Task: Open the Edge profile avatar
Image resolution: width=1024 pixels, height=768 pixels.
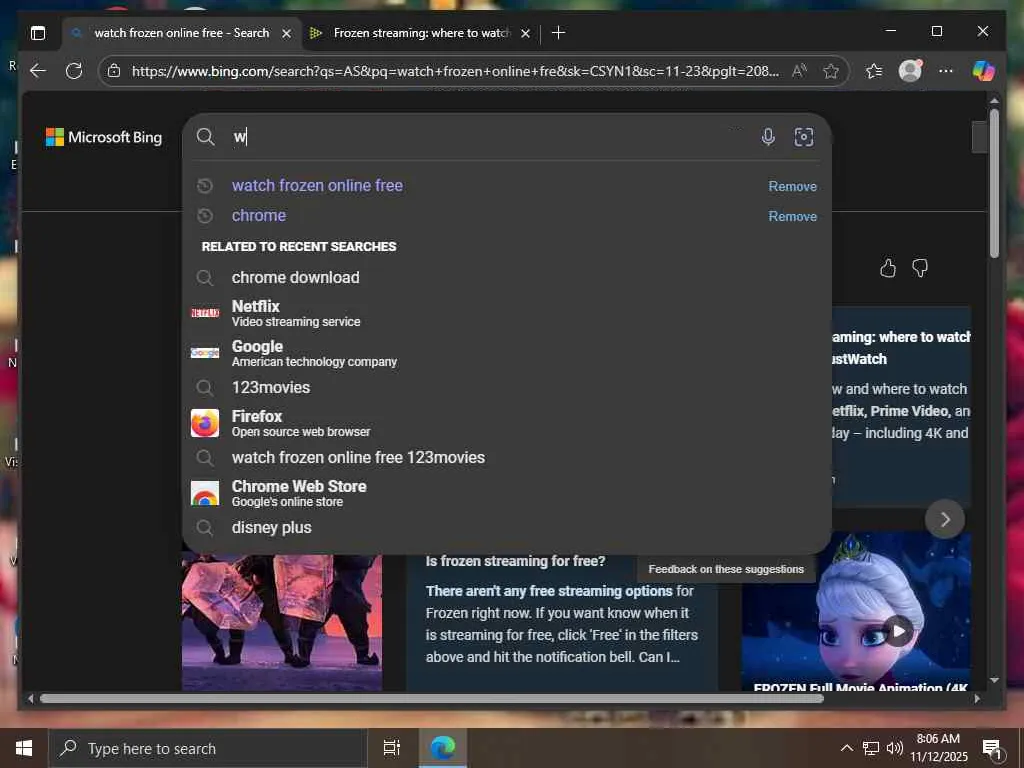Action: tap(910, 71)
